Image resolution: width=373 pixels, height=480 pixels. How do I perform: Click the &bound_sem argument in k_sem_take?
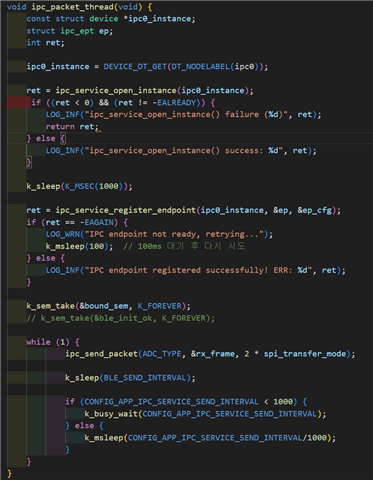[104, 306]
